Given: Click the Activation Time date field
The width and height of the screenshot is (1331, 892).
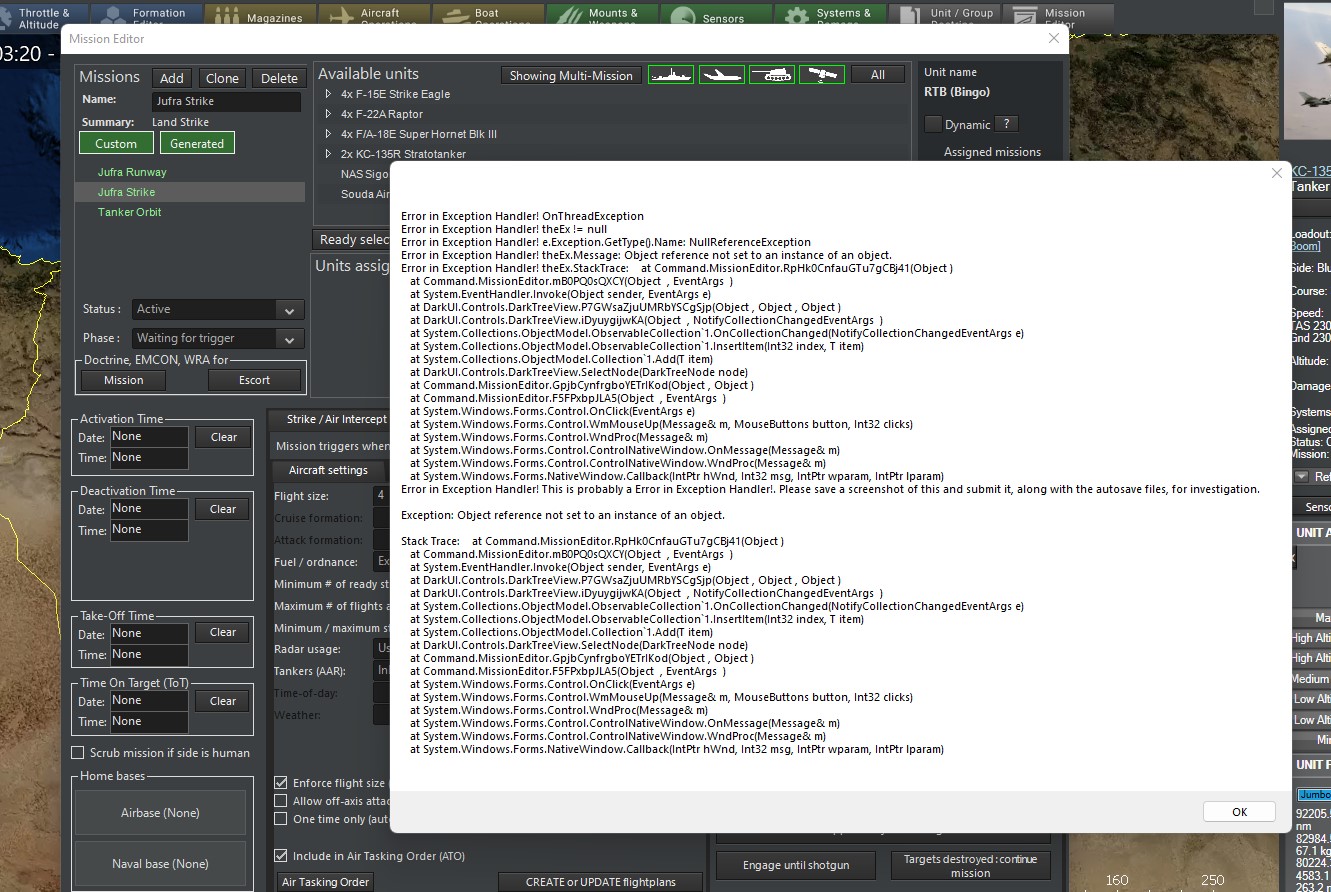Looking at the screenshot, I should [x=148, y=436].
